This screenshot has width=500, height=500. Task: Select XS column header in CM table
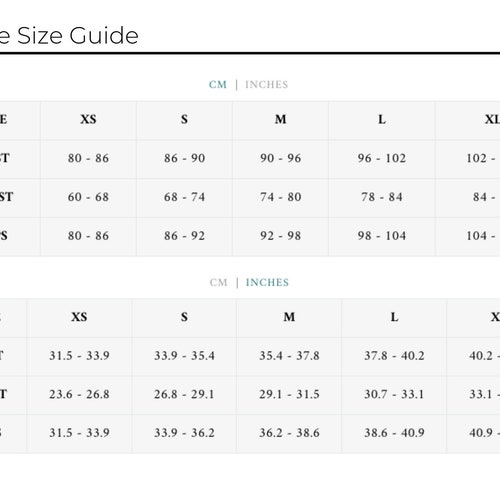tap(88, 119)
